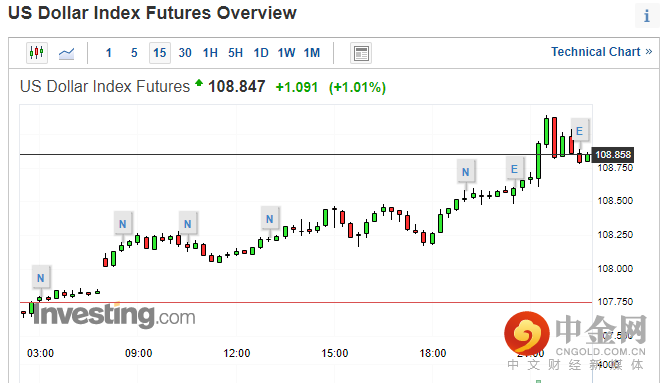Select the 1H interval
661x383 pixels.
(x=210, y=53)
